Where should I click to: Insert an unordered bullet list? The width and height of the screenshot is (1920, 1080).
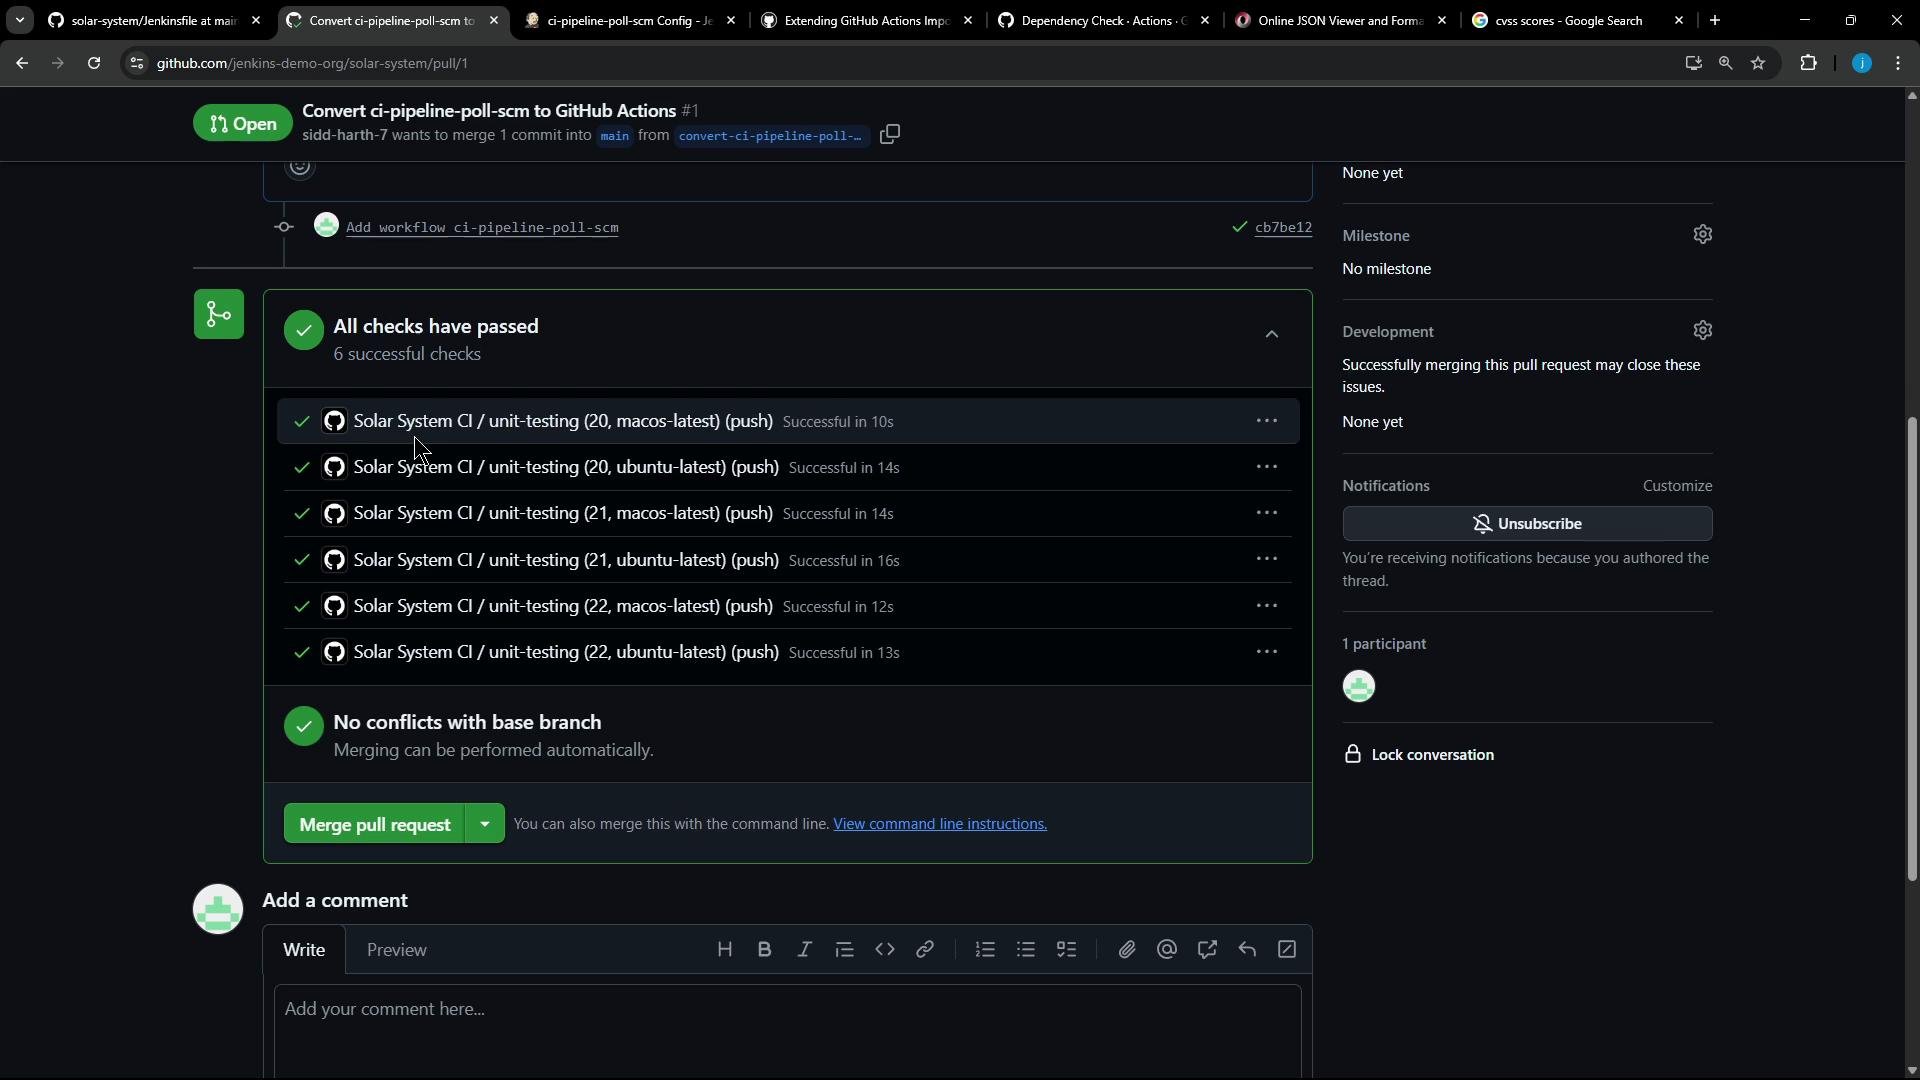pos(1026,950)
